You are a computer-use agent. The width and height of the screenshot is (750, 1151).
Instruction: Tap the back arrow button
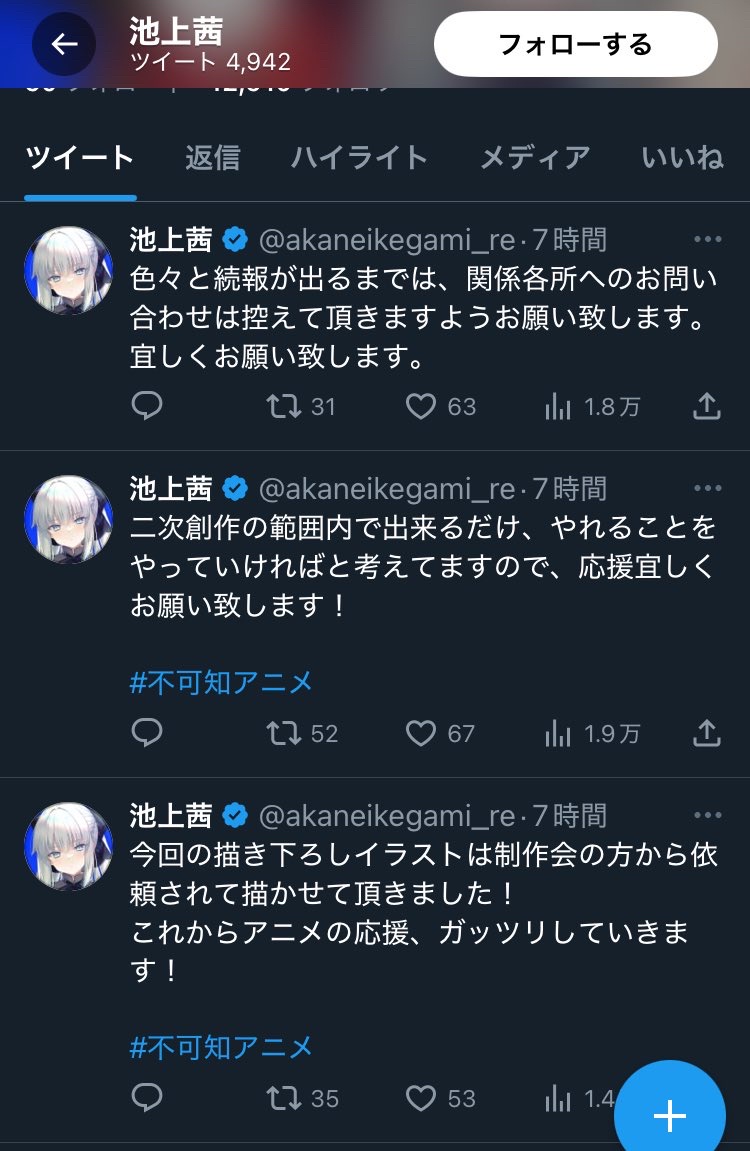[x=64, y=44]
